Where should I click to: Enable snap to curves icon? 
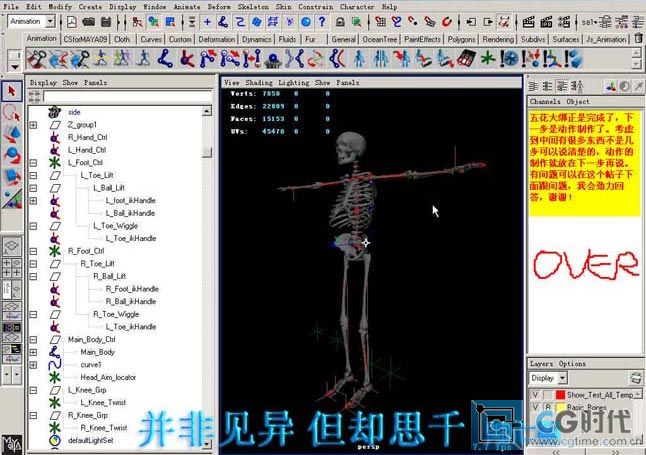397,22
